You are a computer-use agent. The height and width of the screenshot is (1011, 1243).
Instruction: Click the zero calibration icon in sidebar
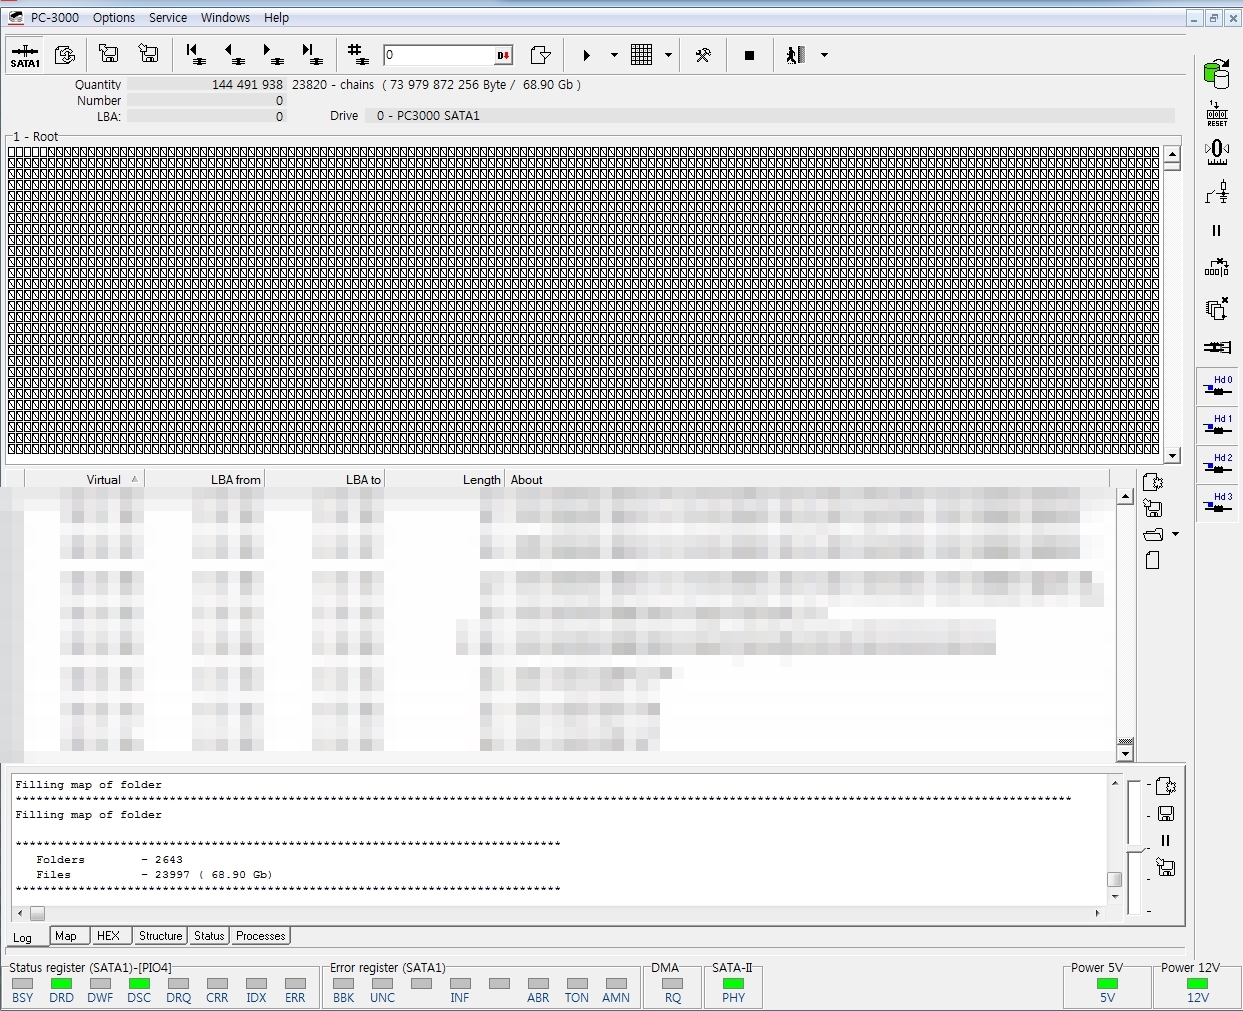1217,152
